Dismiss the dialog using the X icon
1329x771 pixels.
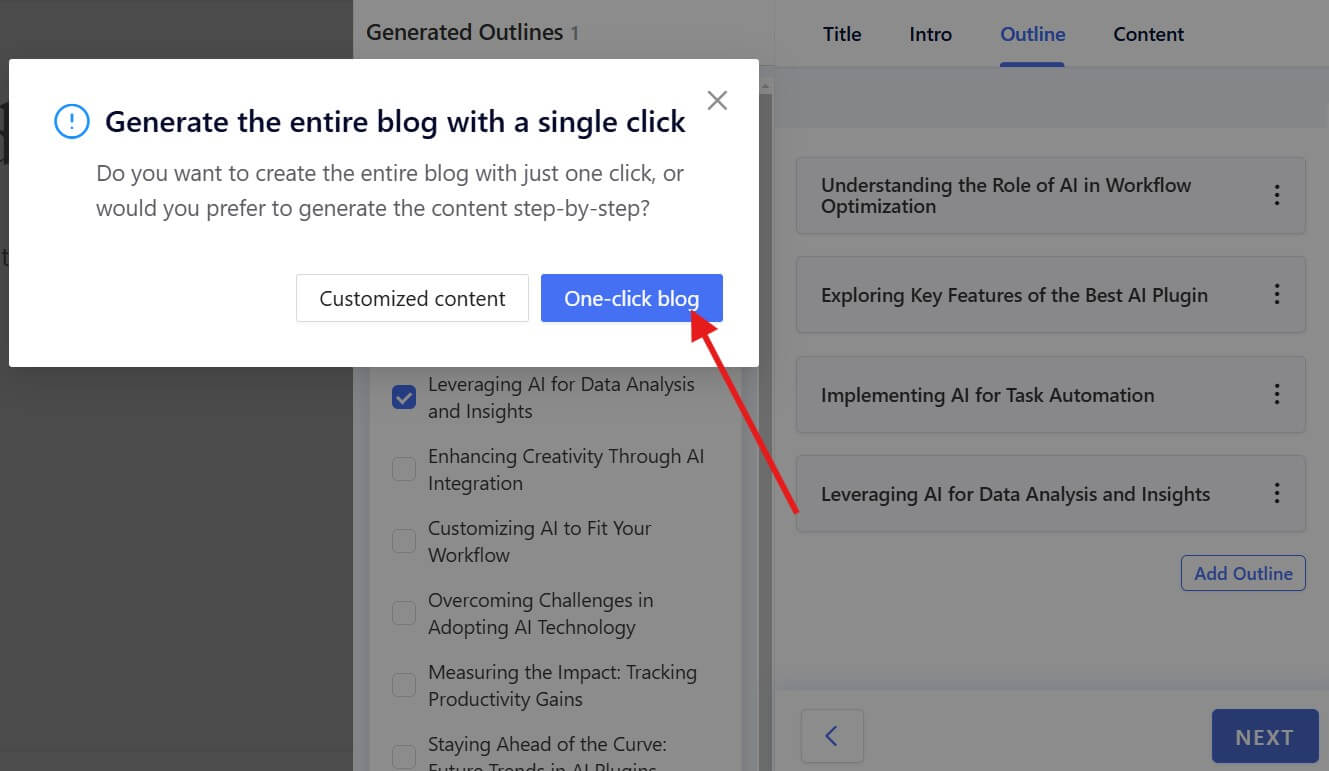[x=717, y=100]
